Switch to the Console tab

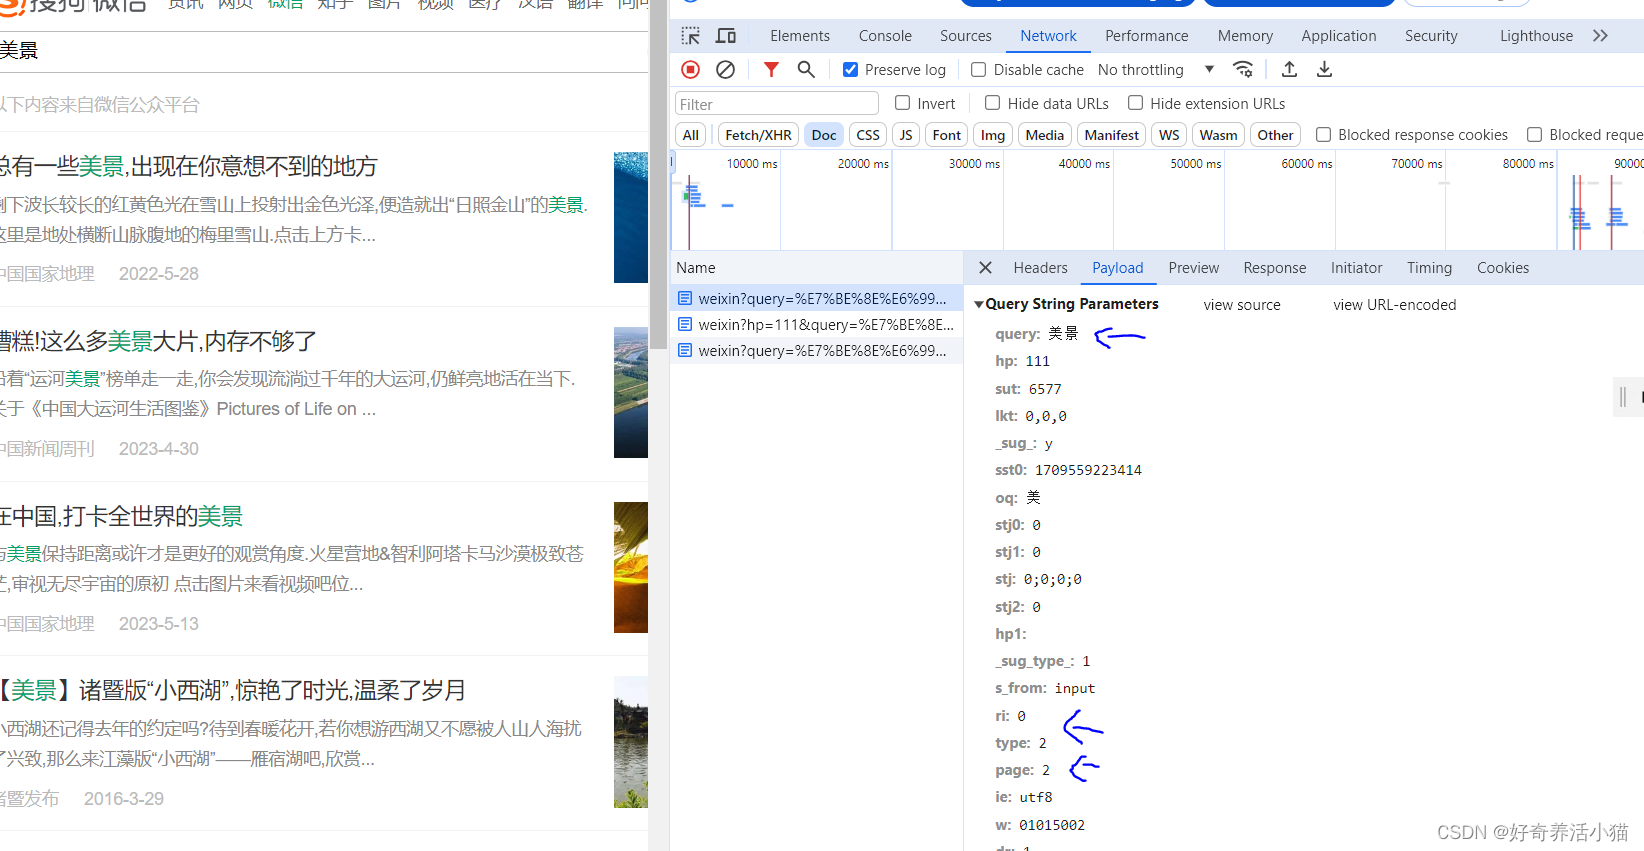coord(885,36)
